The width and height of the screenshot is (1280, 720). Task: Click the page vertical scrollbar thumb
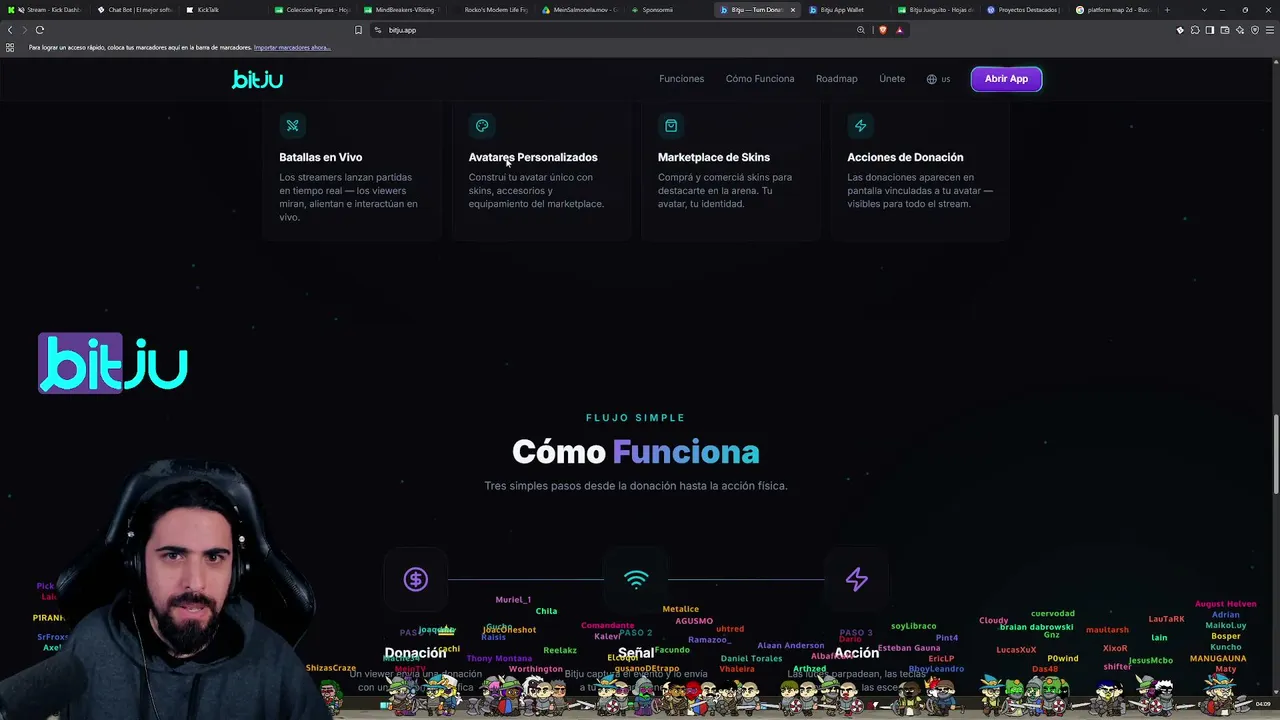coord(1276,455)
